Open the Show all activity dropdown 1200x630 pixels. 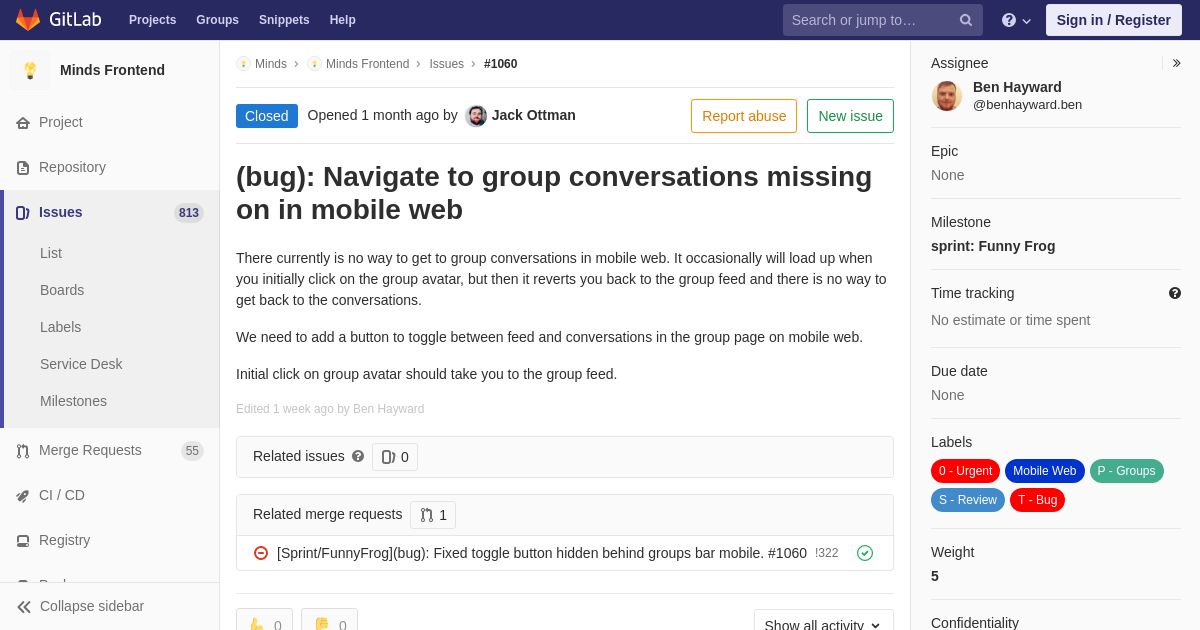point(824,620)
